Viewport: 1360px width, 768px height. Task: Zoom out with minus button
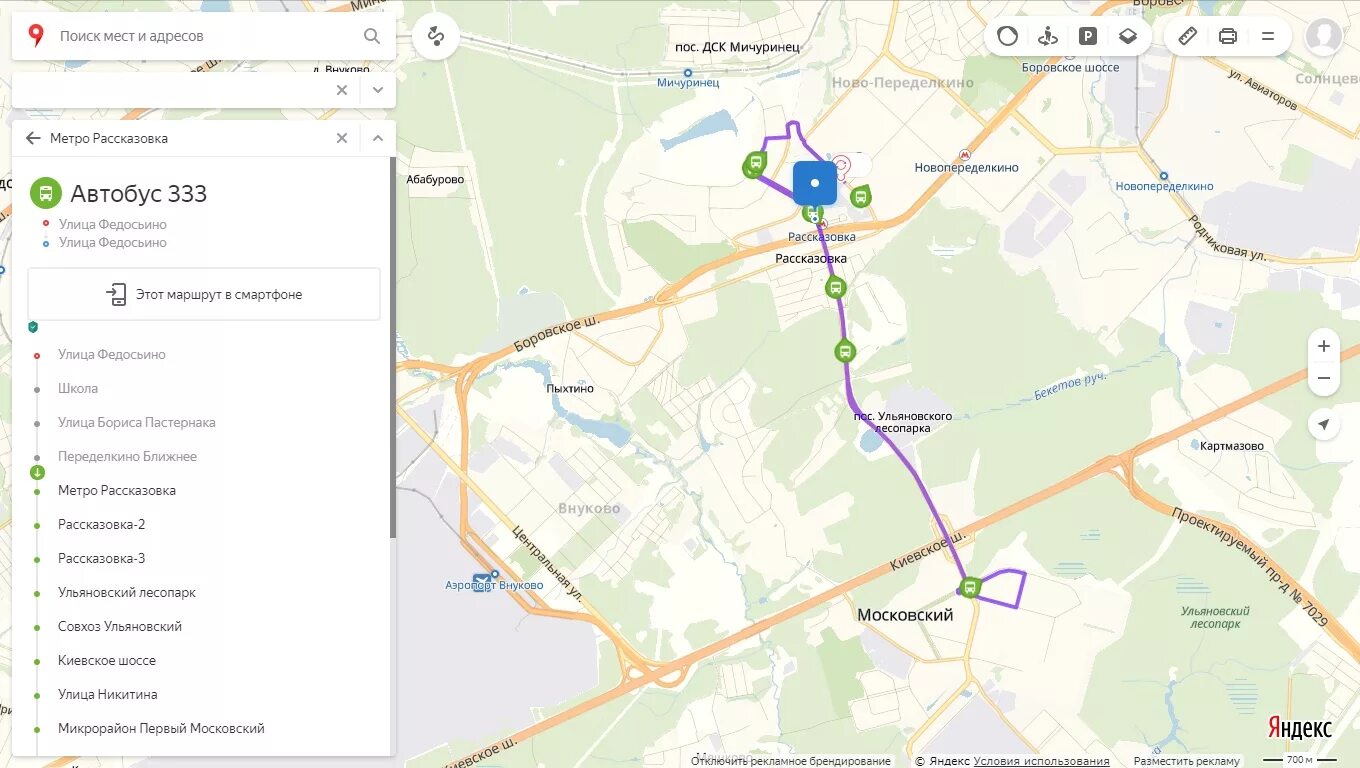point(1324,378)
